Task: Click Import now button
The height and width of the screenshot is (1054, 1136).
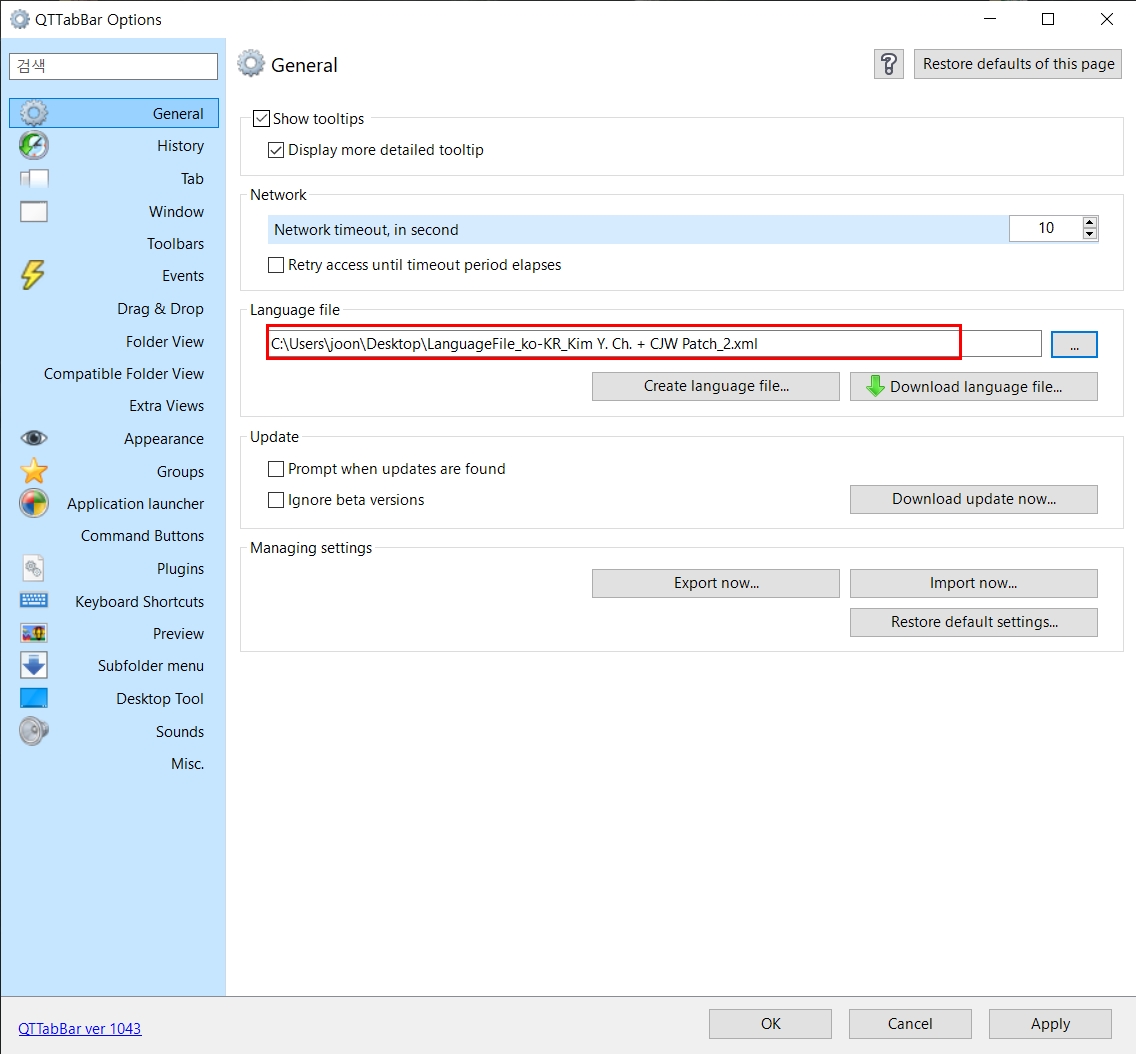Action: click(974, 583)
